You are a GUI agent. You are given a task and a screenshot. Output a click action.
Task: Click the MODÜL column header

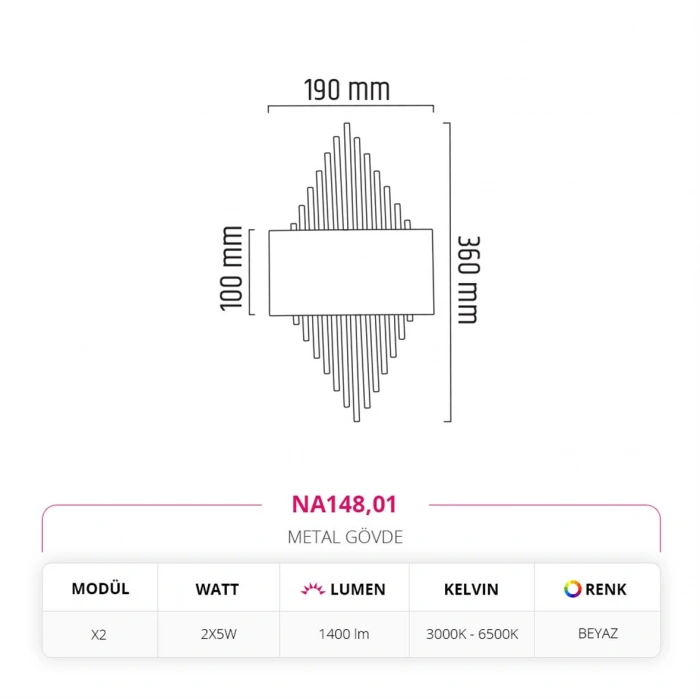pos(100,589)
